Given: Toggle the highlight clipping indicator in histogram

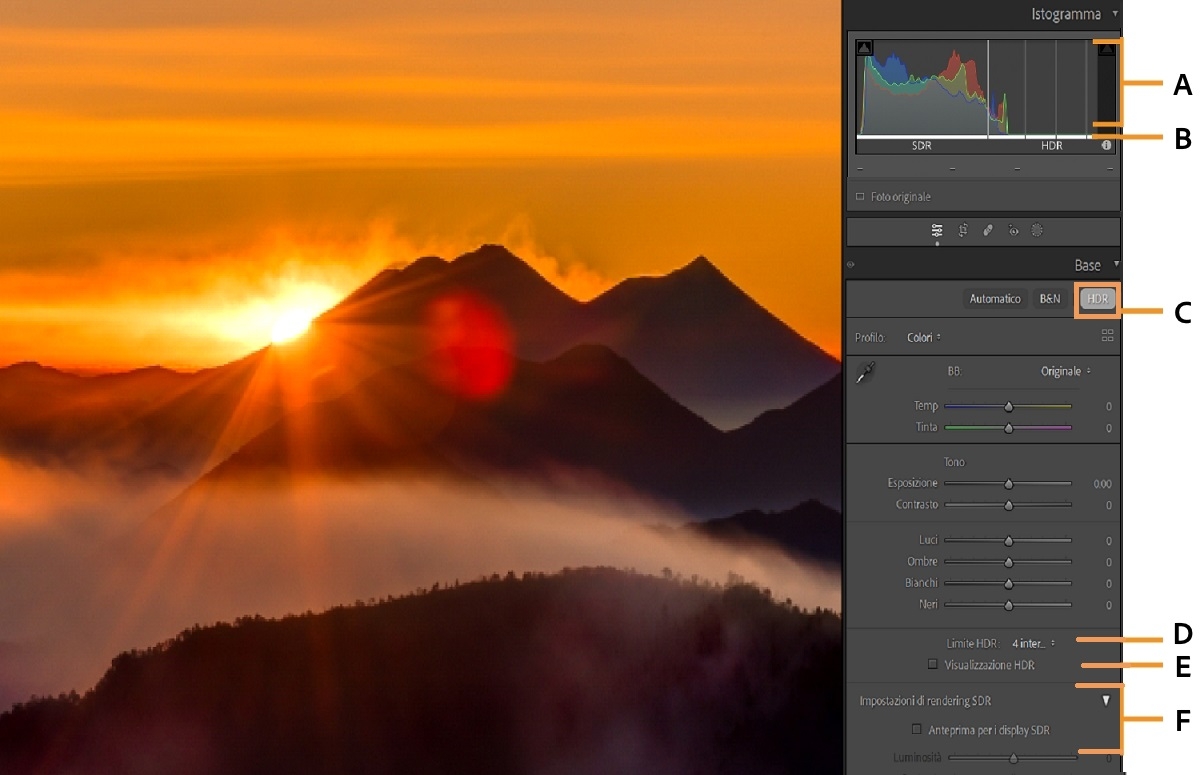Looking at the screenshot, I should (1106, 49).
